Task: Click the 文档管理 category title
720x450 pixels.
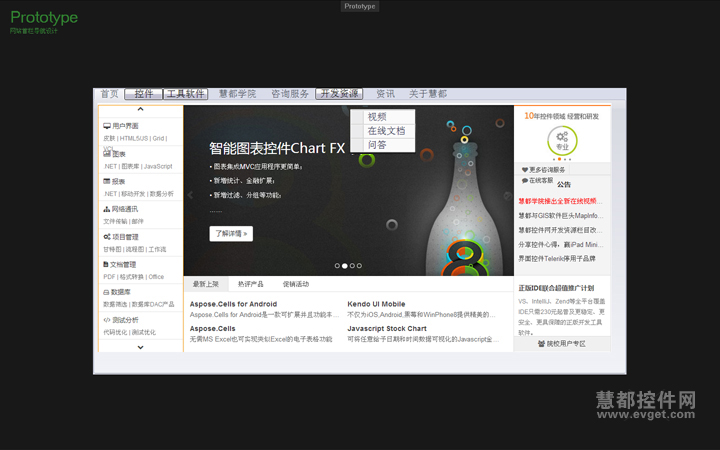Action: 123,264
